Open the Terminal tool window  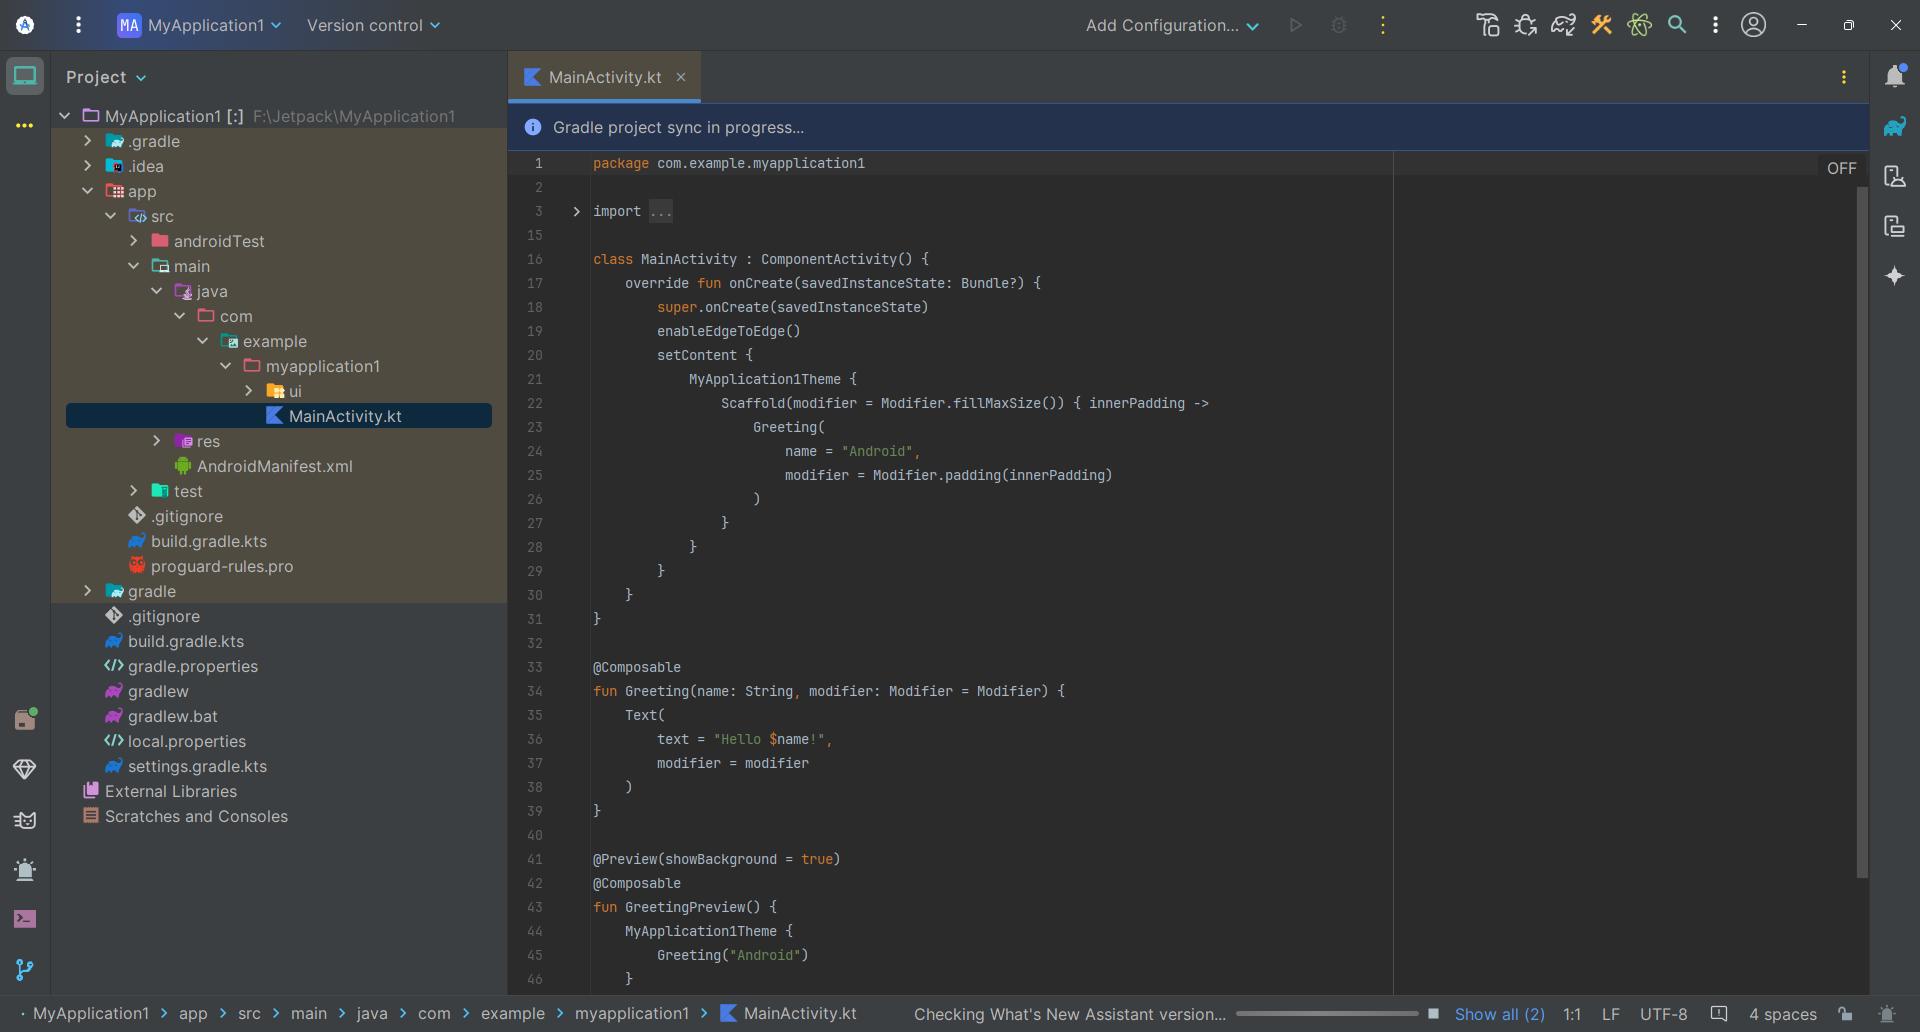[25, 919]
